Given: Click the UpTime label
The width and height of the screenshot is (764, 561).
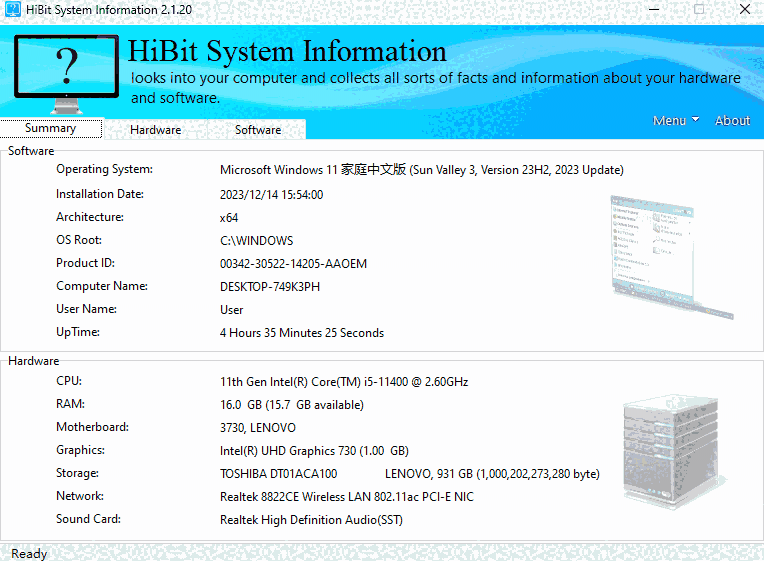Looking at the screenshot, I should tap(78, 332).
